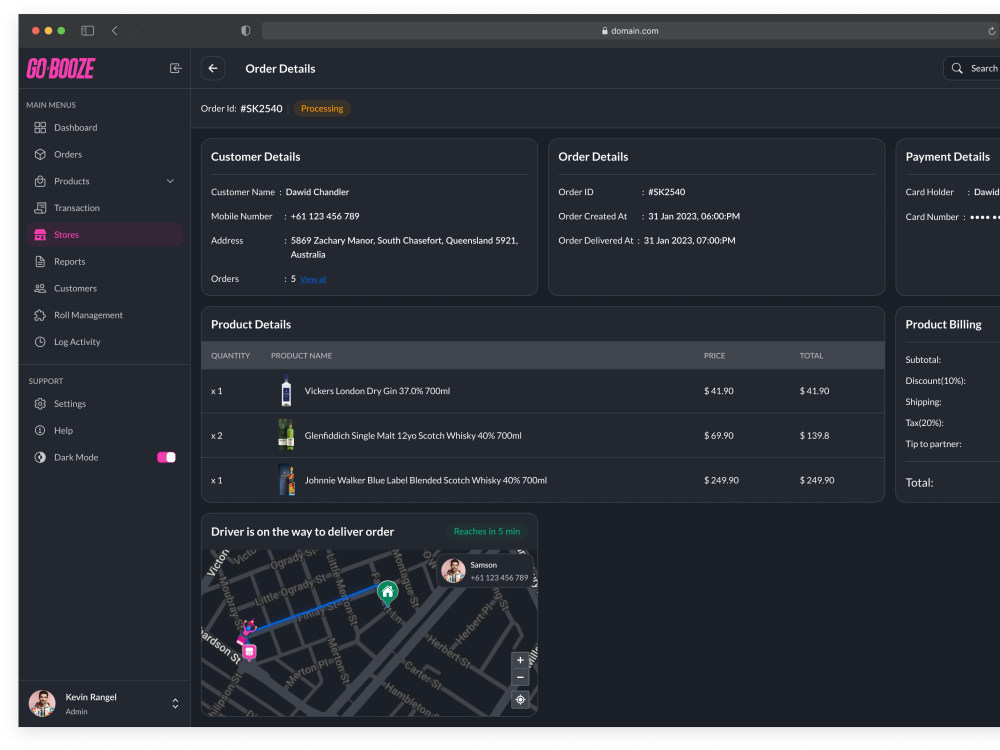Click mobile number +61 123 456 789 in Customer Details
Screen dimensions: 1000x750
[x=325, y=216]
